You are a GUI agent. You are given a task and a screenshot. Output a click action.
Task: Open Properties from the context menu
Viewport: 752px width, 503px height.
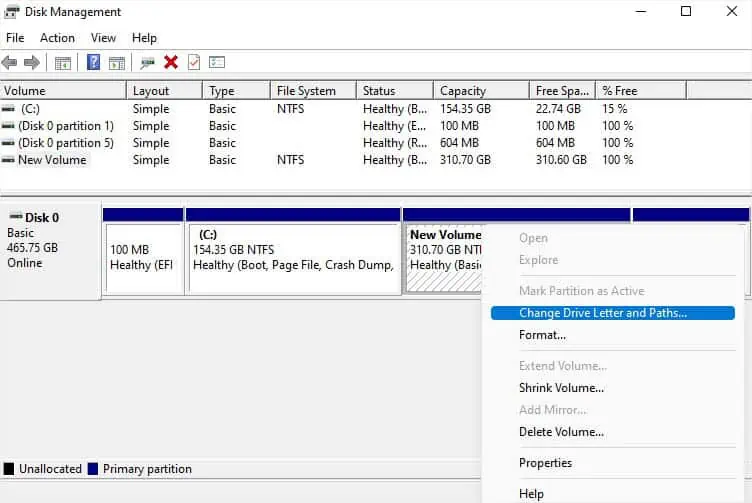(x=545, y=463)
